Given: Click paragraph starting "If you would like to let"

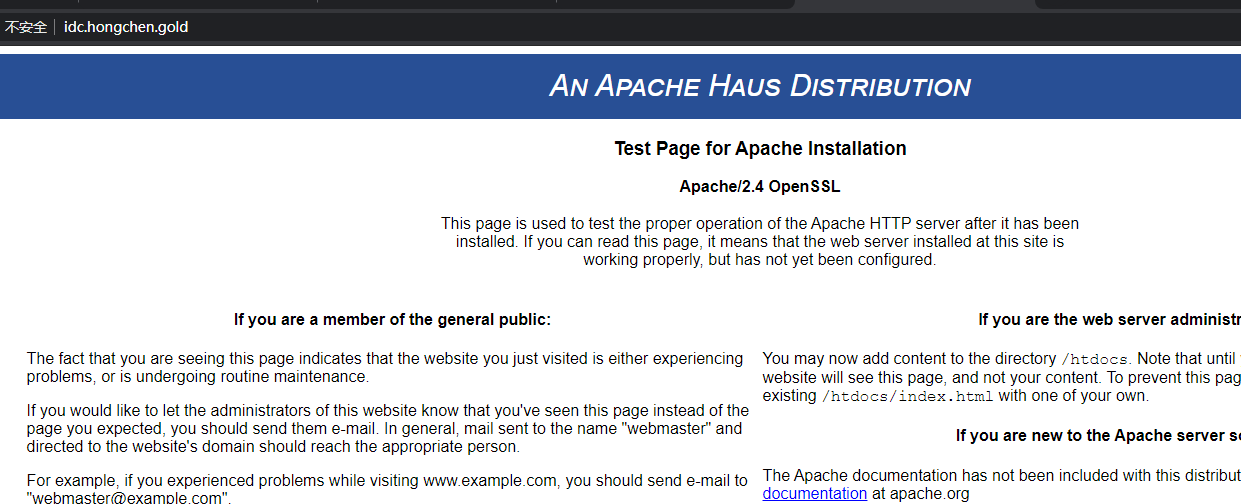Looking at the screenshot, I should click(388, 428).
